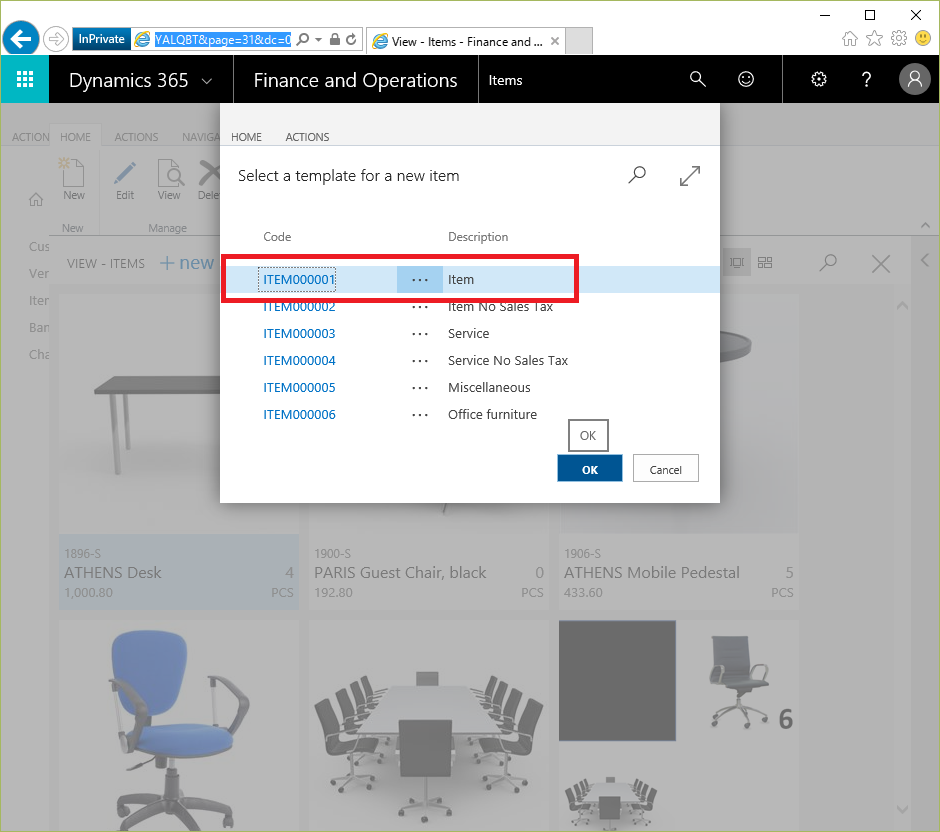940x832 pixels.
Task: Open the user account avatar
Action: point(914,79)
